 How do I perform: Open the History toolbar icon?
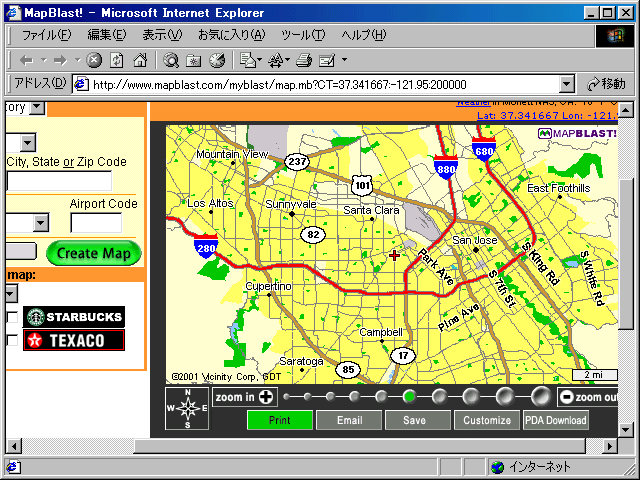click(x=217, y=60)
